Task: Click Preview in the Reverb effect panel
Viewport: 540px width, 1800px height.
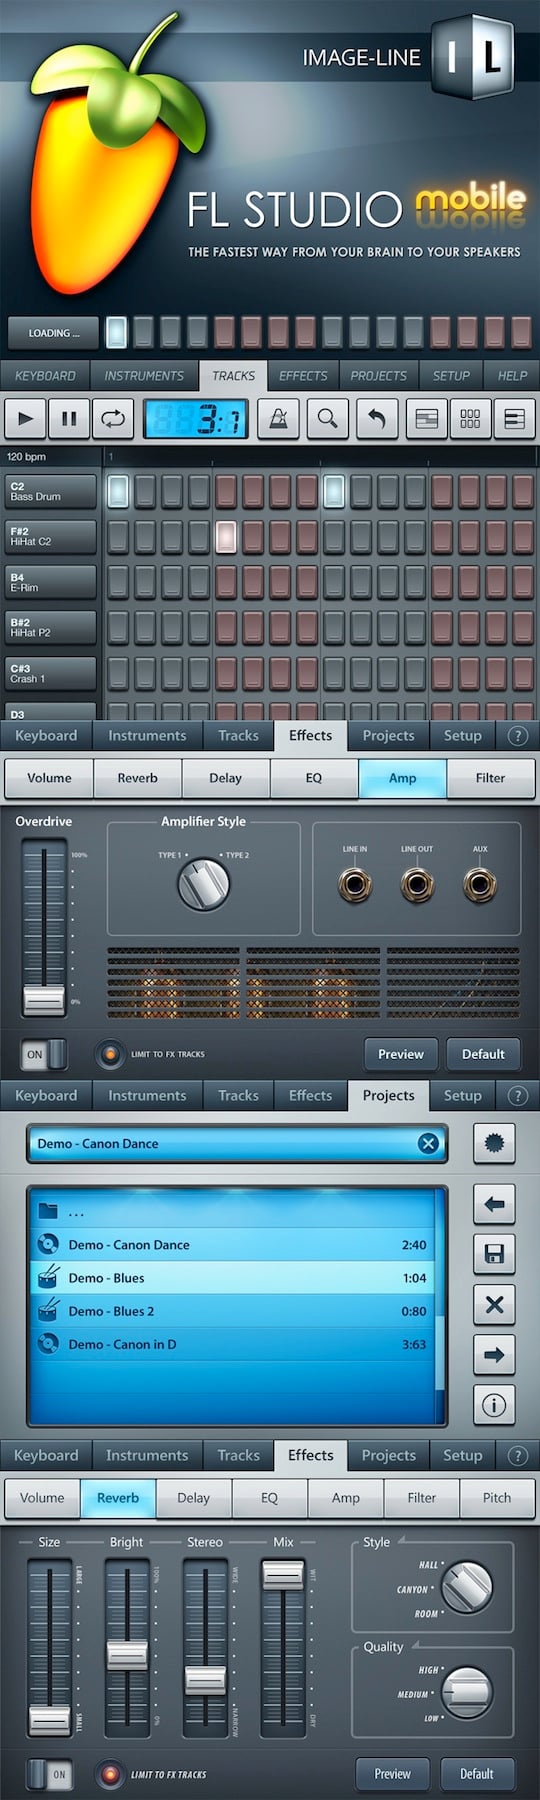Action: 392,1774
